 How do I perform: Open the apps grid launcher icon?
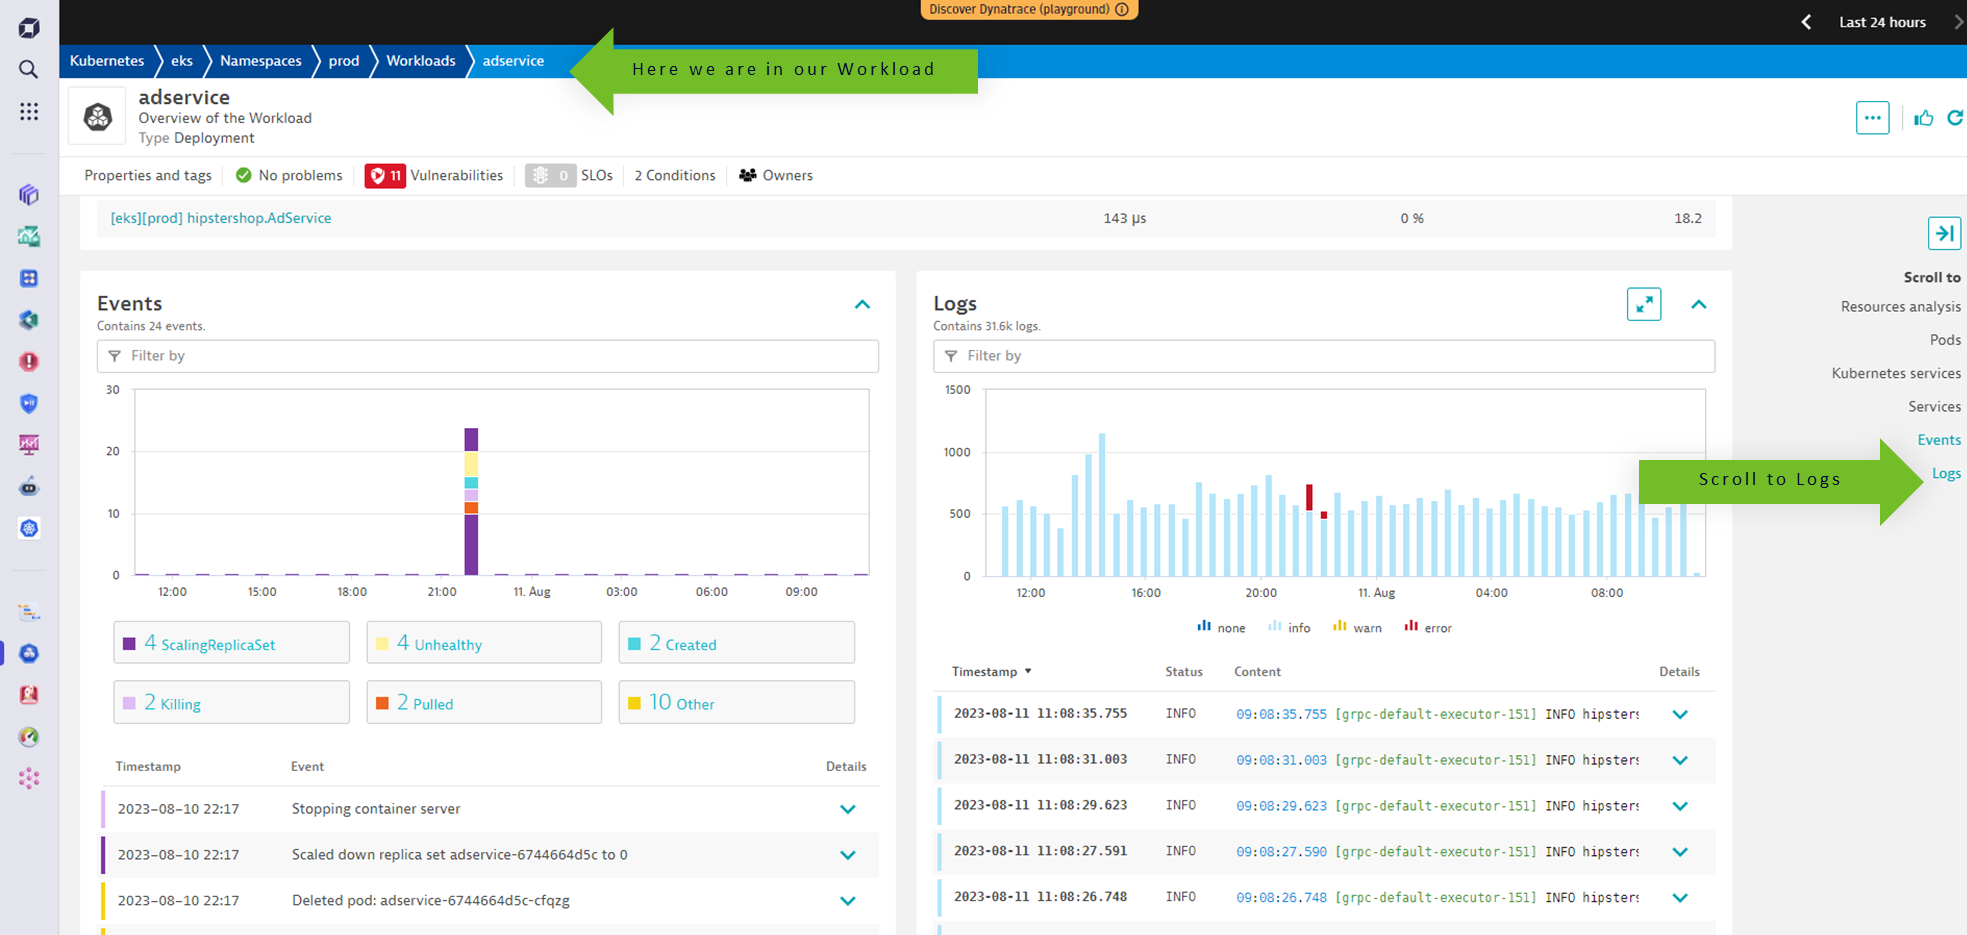29,111
